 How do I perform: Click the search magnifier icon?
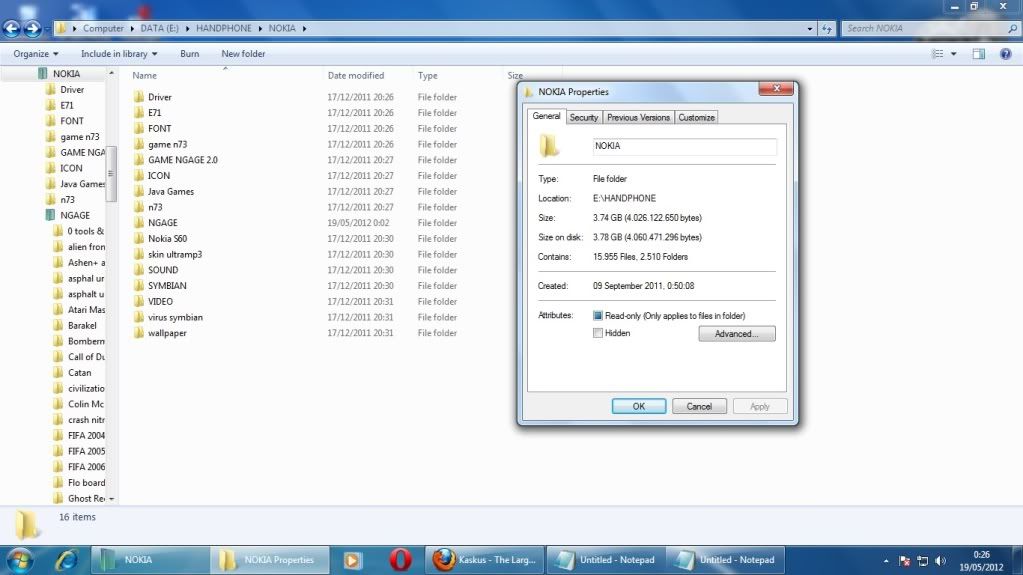point(1012,29)
